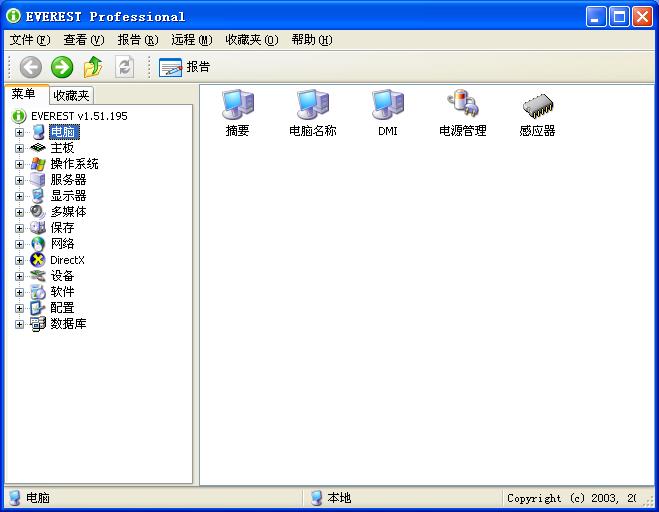This screenshot has height=512, width=659.
Task: Open the 报告(R) menu
Action: pos(138,40)
